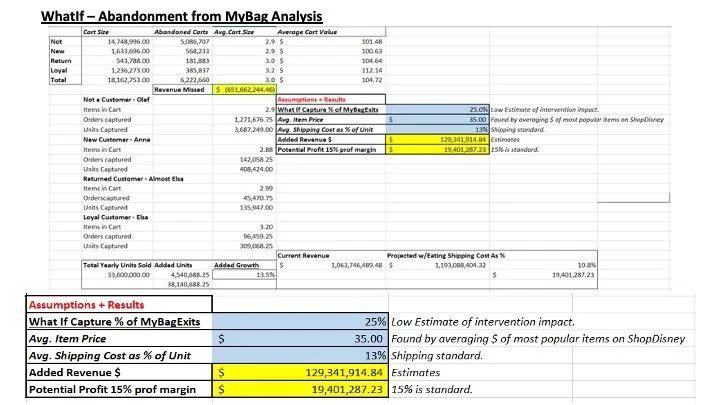Click cart size cell '14,748,996.00'
Viewport: 720px width, 405px height.
129,41
